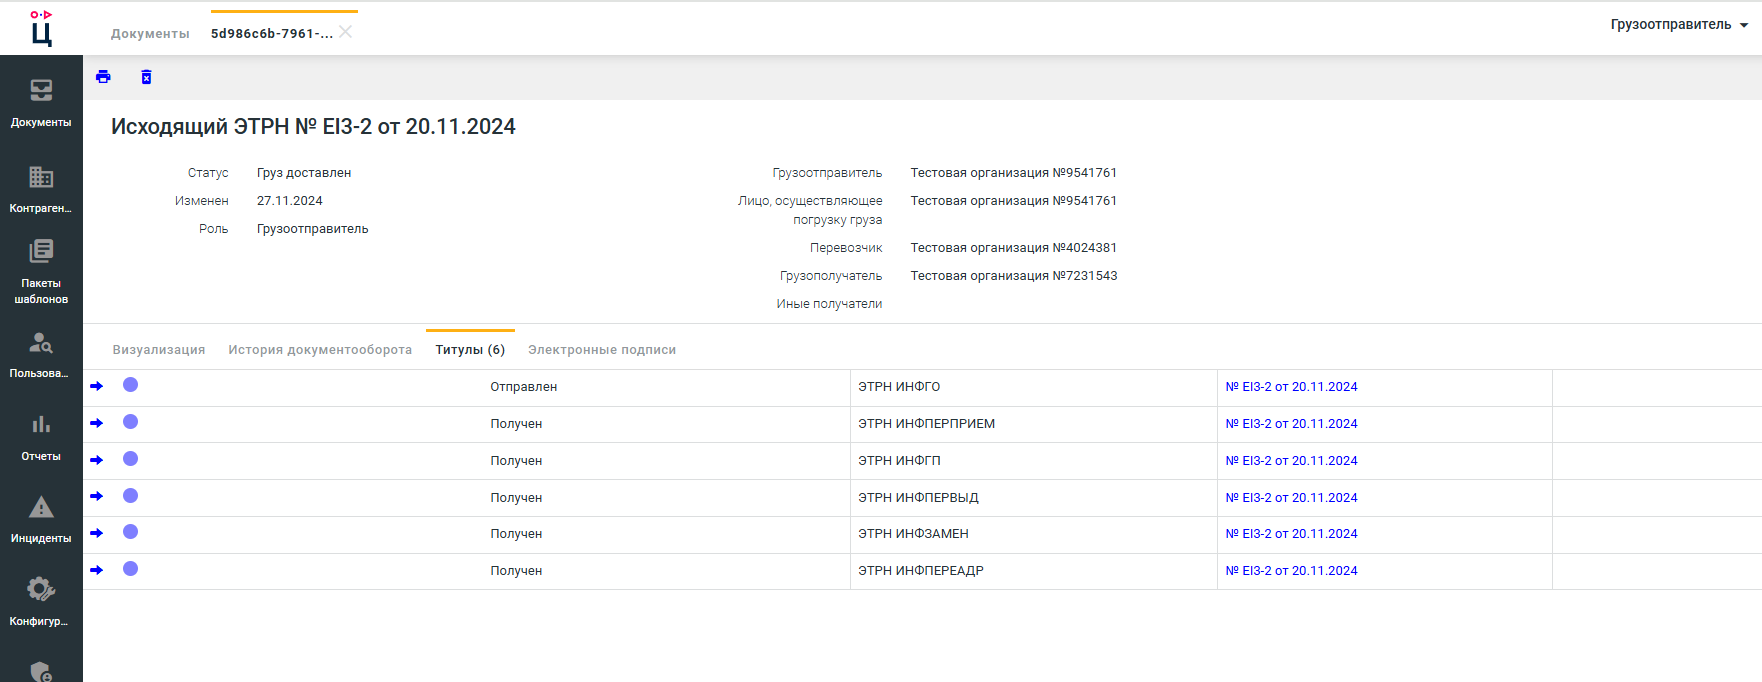Open Конфигурация section in sidebar

[41, 602]
